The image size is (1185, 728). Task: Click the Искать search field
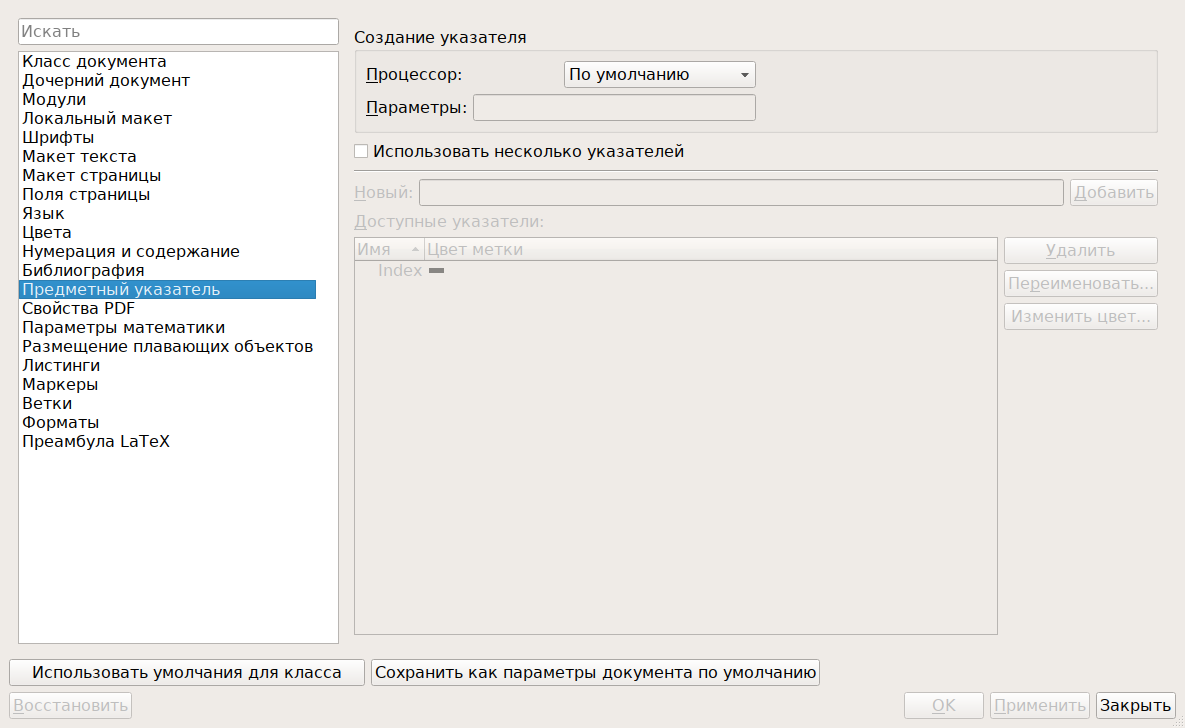[x=178, y=32]
